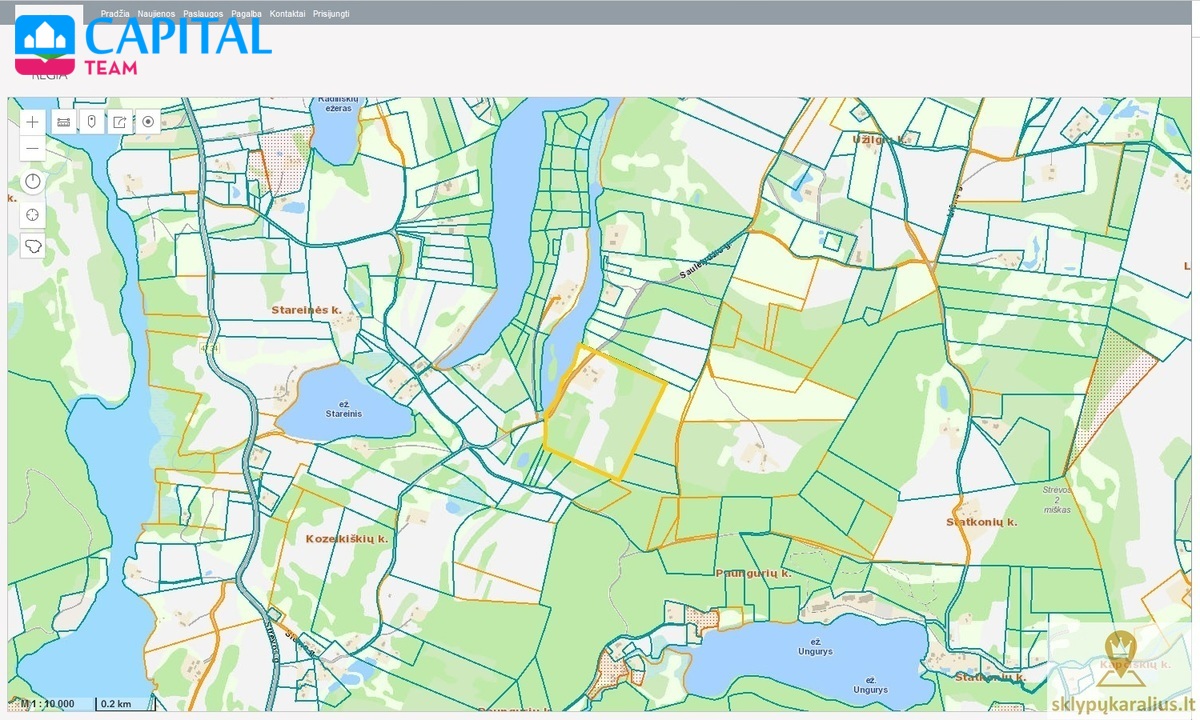
Task: Open the Pagalba help link
Action: pos(246,14)
